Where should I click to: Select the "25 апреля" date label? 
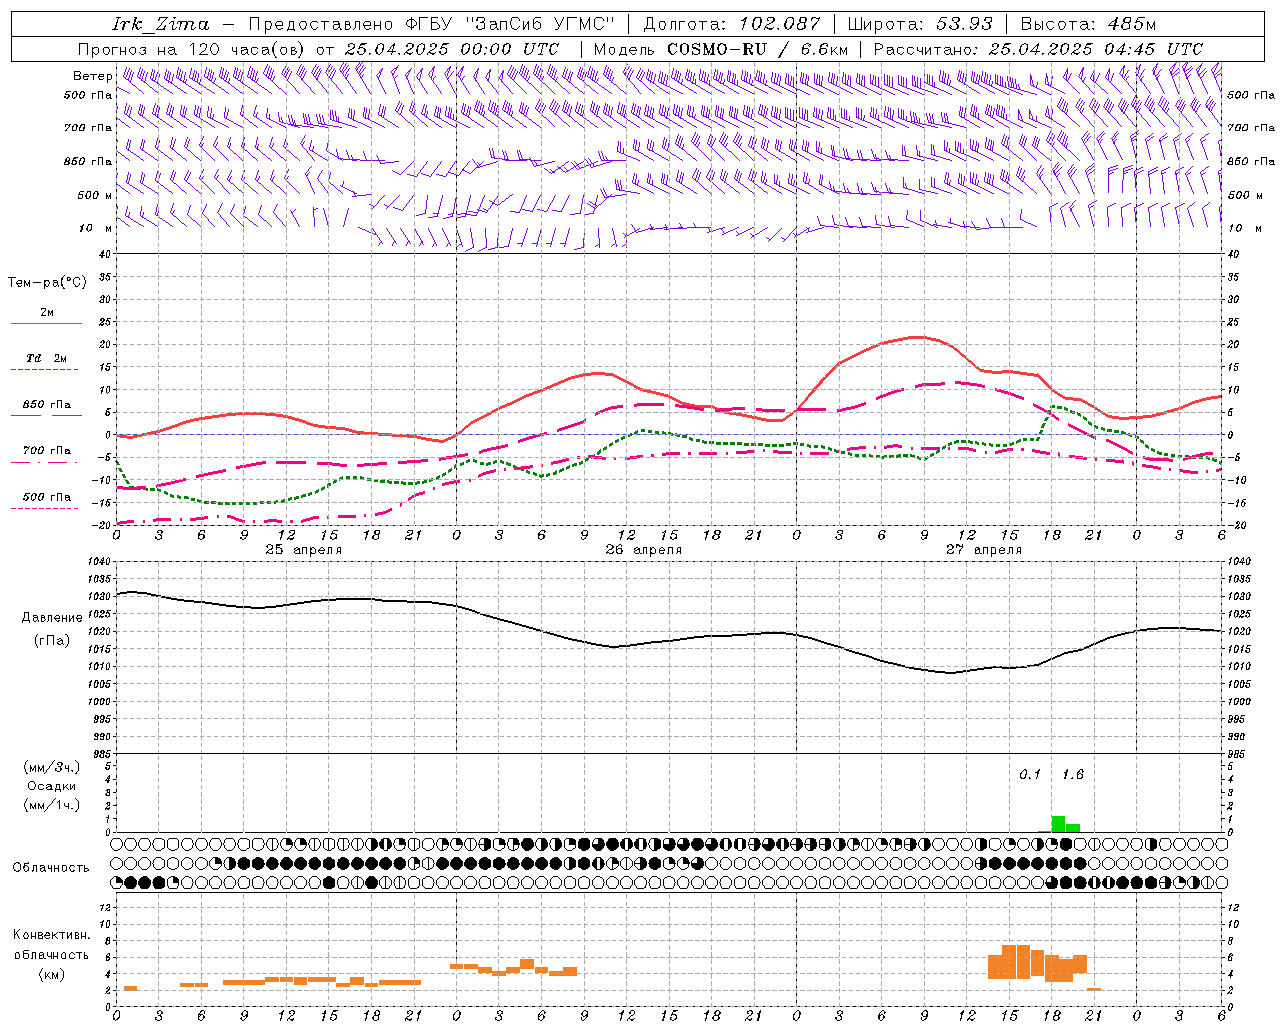(303, 550)
